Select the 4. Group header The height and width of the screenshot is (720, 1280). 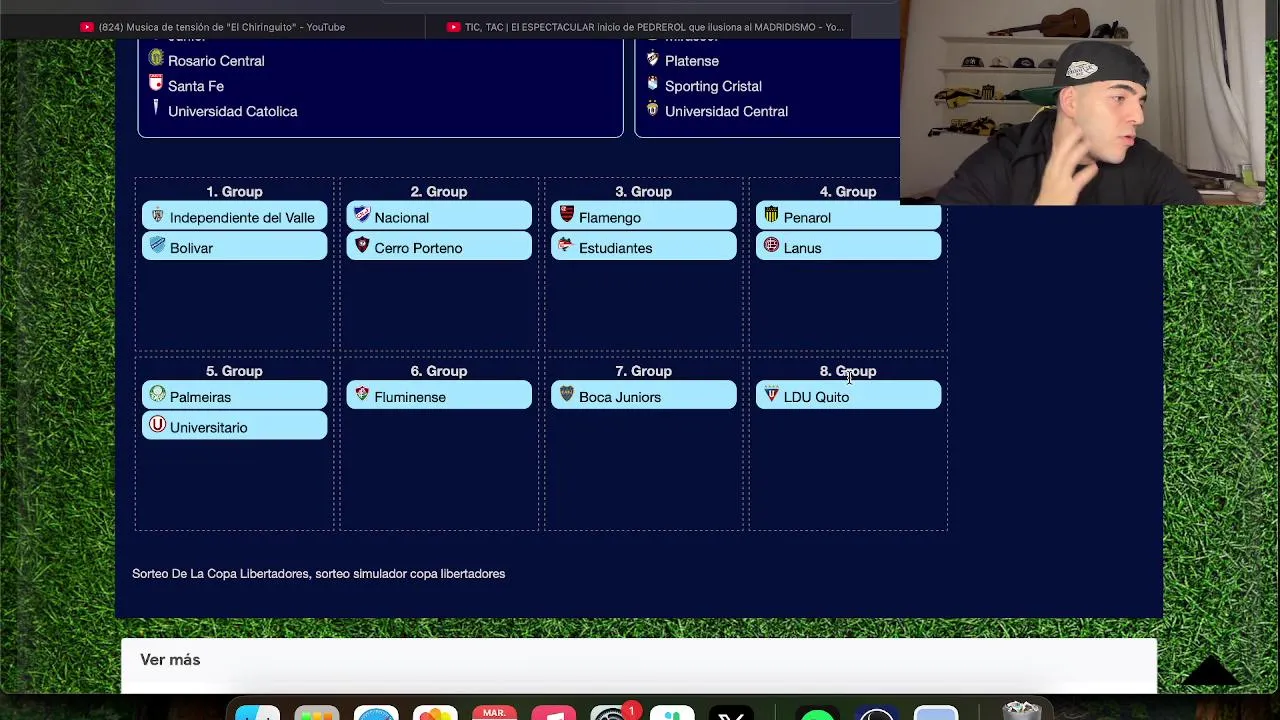tap(848, 191)
